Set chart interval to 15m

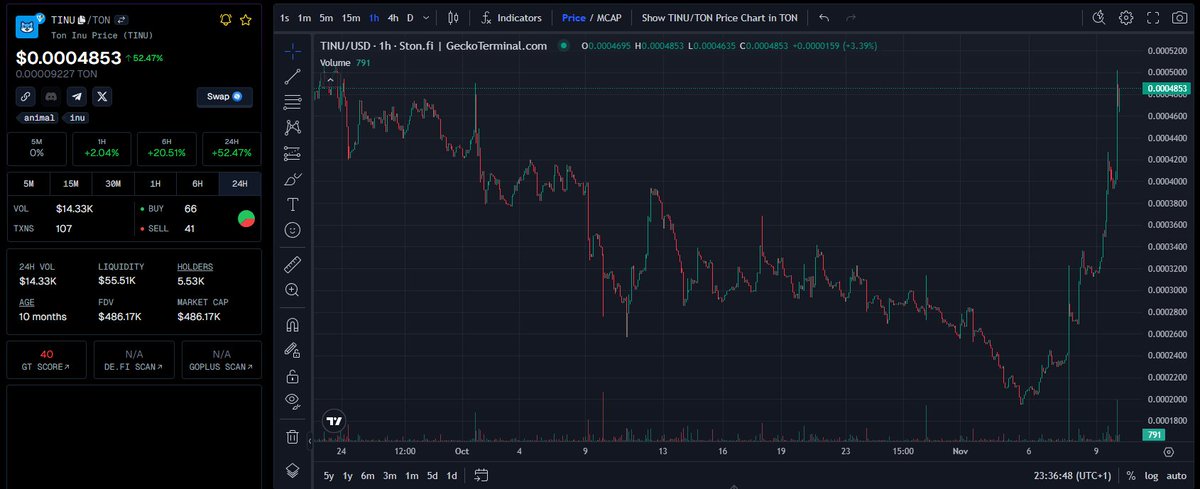point(351,17)
